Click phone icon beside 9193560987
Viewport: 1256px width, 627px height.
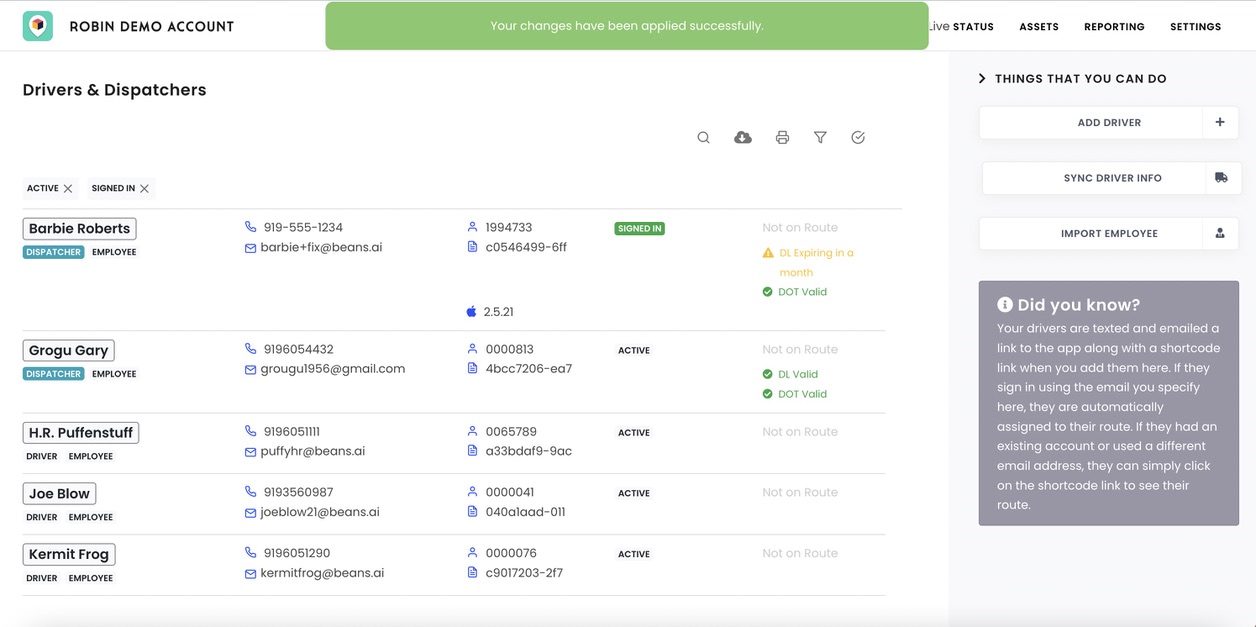251,492
